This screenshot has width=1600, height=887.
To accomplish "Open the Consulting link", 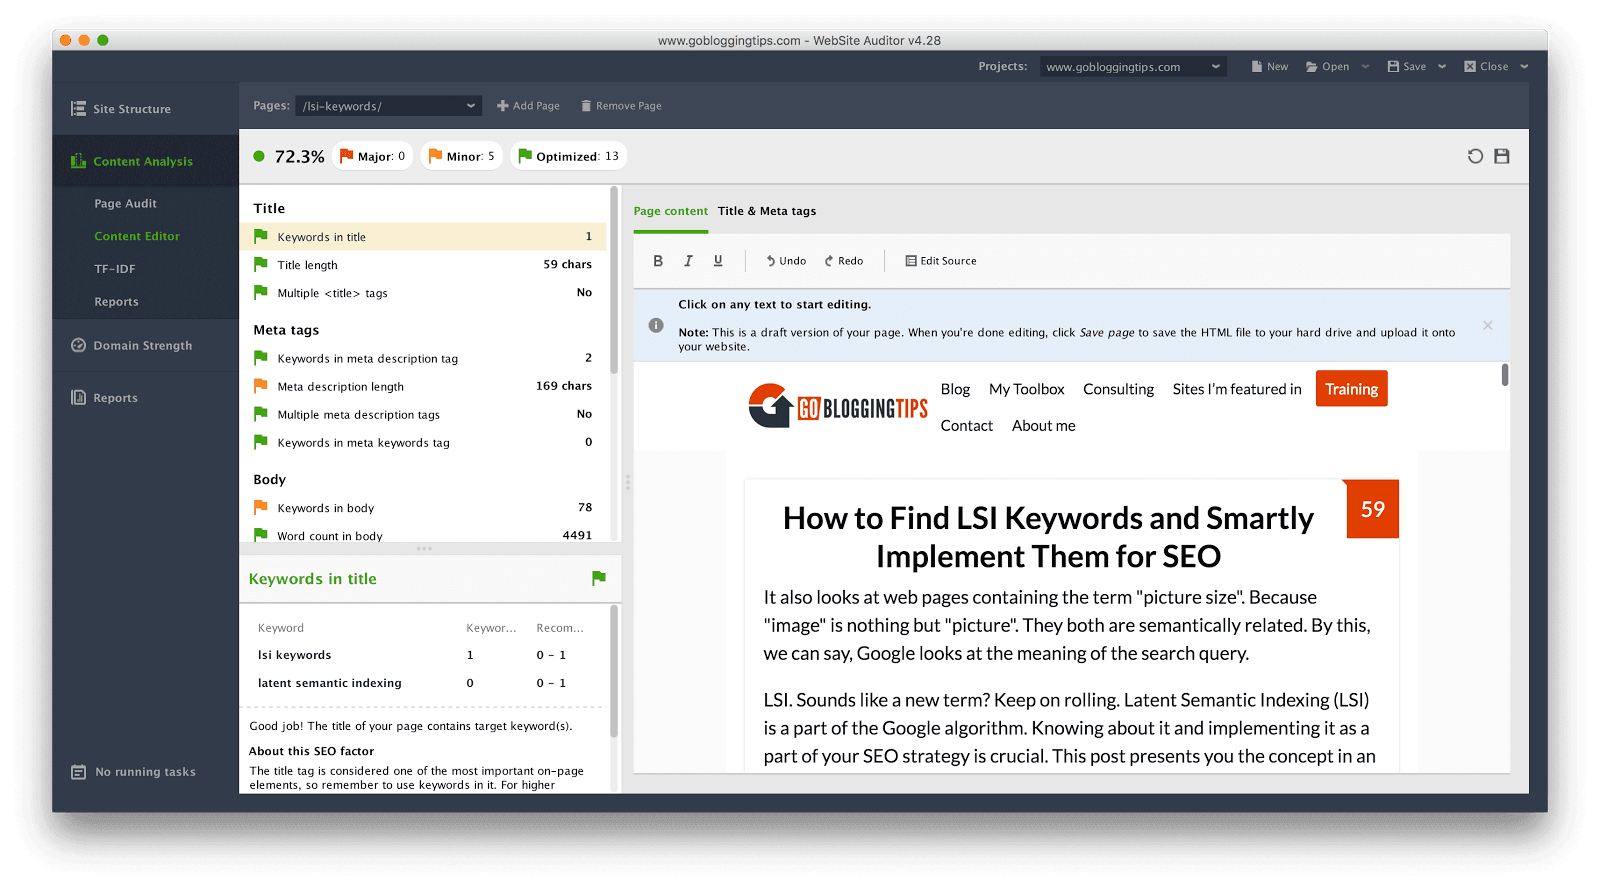I will 1118,389.
